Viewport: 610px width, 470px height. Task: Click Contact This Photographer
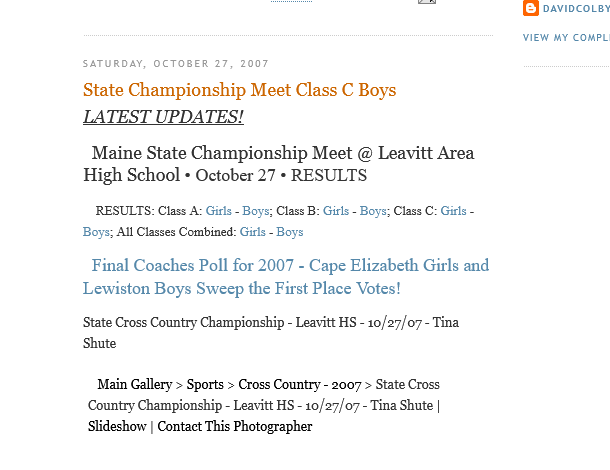tap(234, 427)
